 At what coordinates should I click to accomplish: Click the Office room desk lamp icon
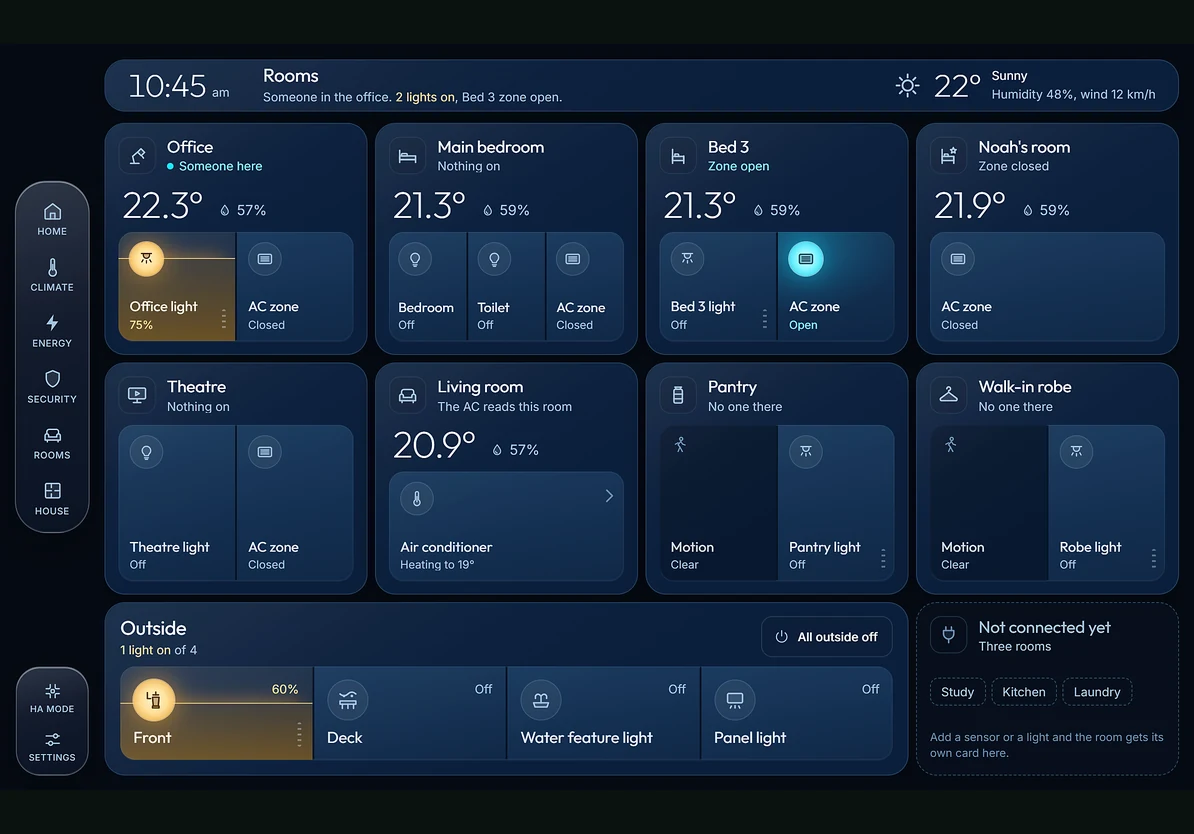coord(137,156)
